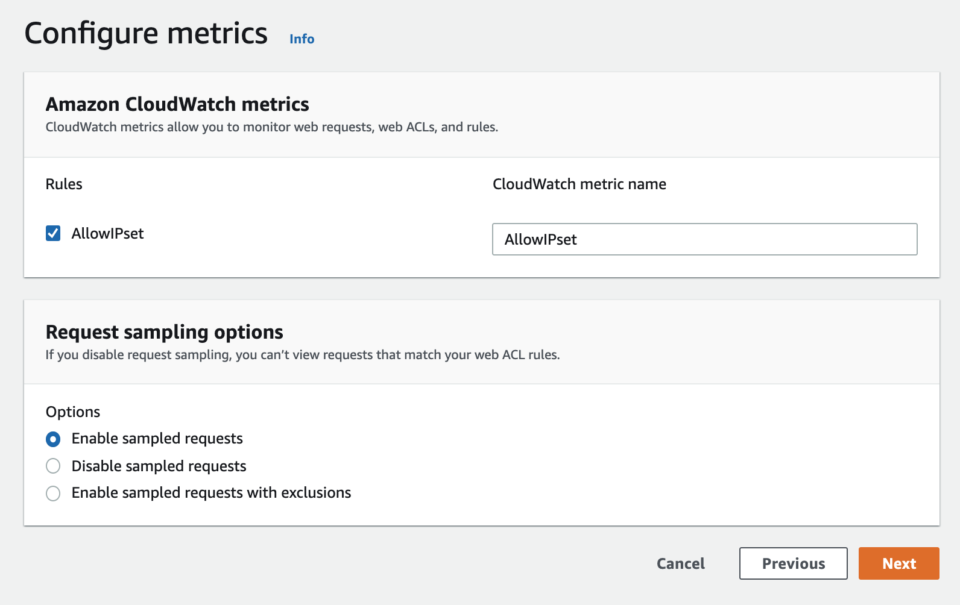Select the Enable sampled requests radio button
This screenshot has width=960, height=605.
coord(53,439)
